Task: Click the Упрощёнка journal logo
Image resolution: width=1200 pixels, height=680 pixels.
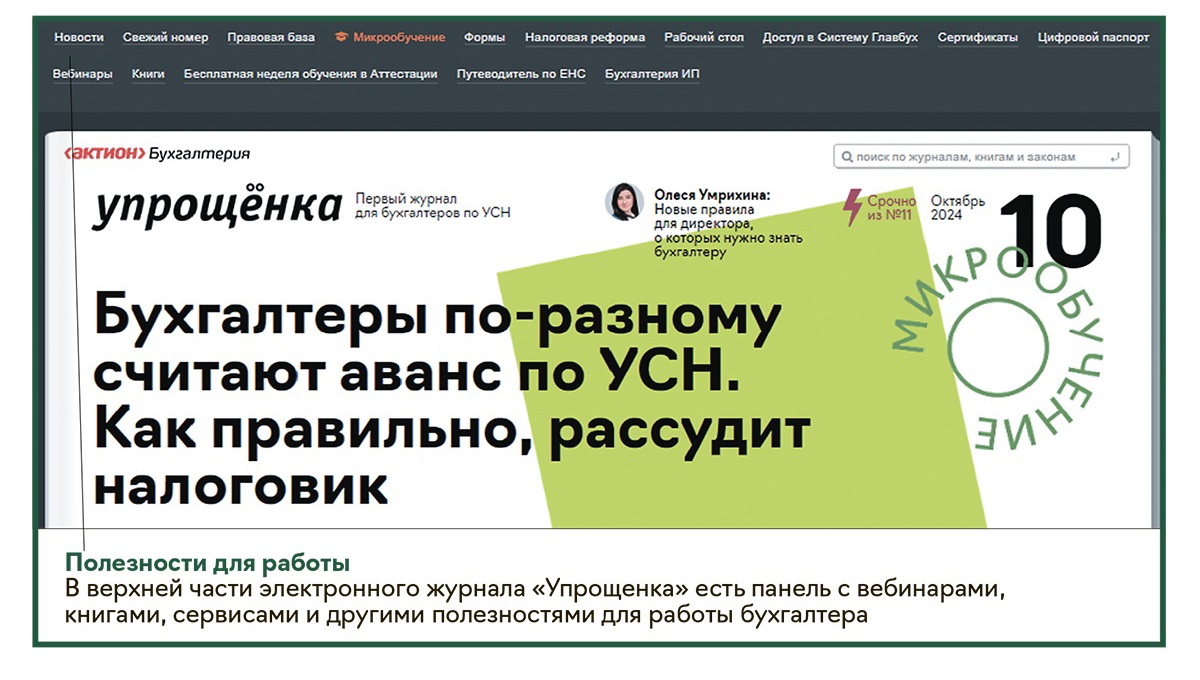Action: point(217,207)
